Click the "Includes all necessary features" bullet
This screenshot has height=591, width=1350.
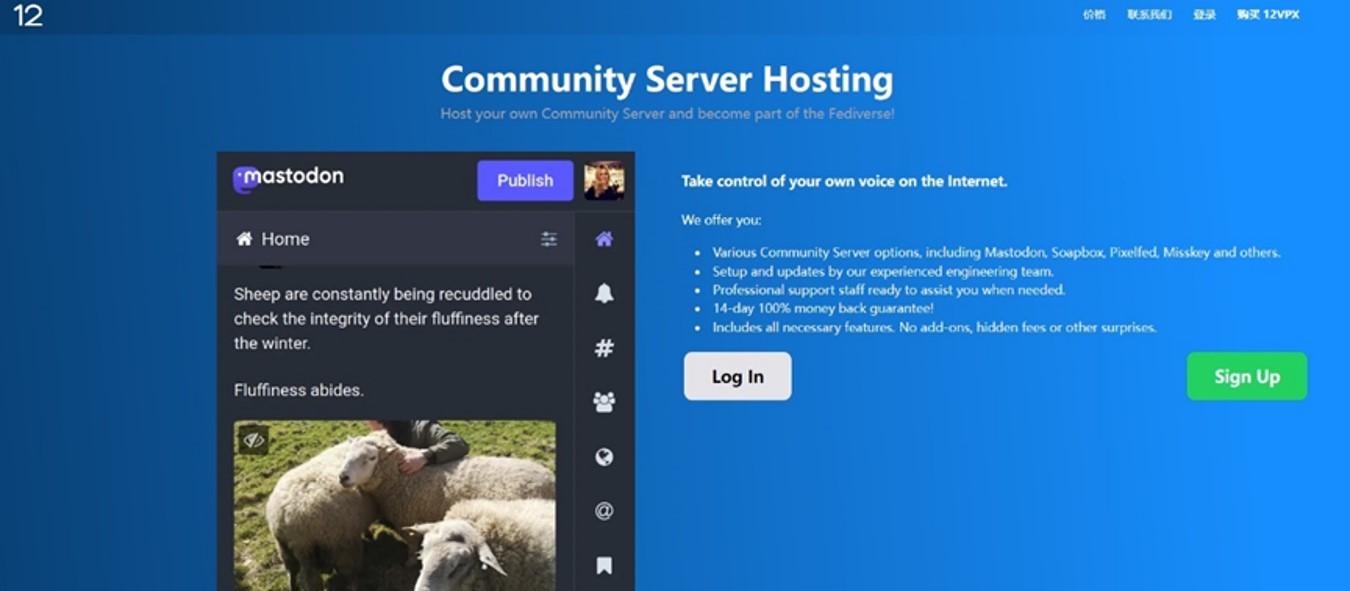point(934,327)
